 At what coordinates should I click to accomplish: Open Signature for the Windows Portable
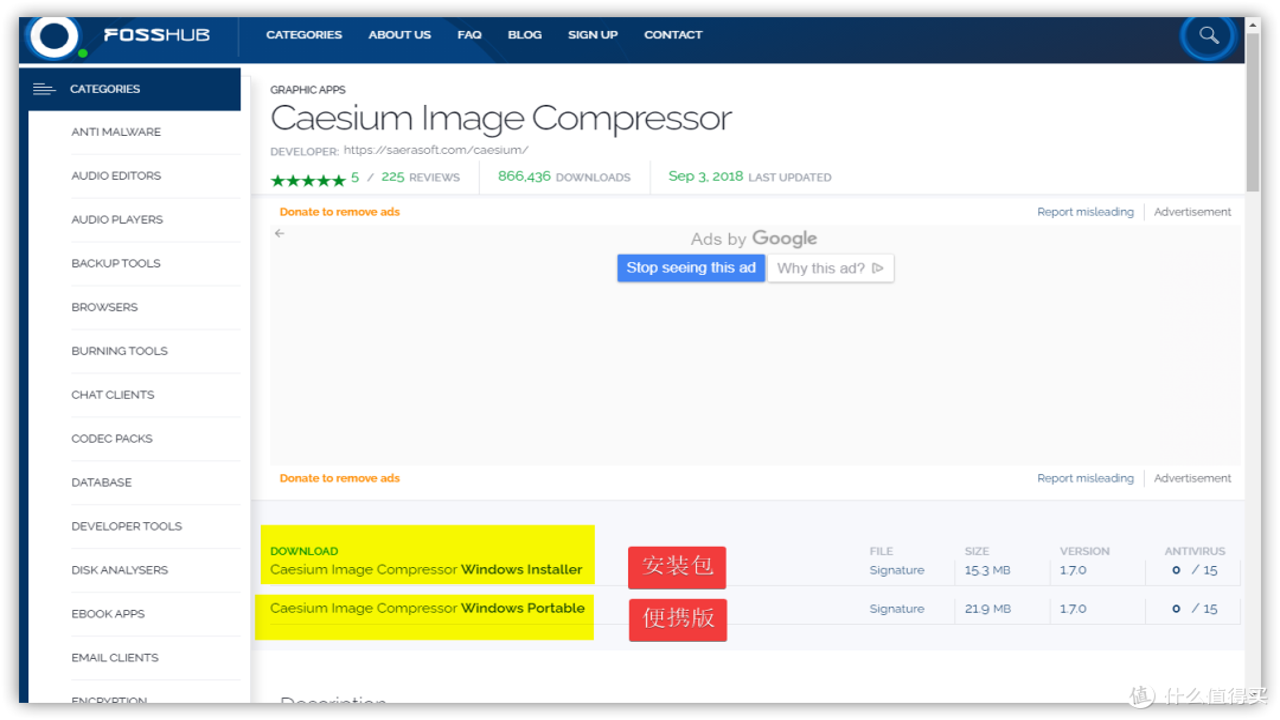tap(897, 608)
